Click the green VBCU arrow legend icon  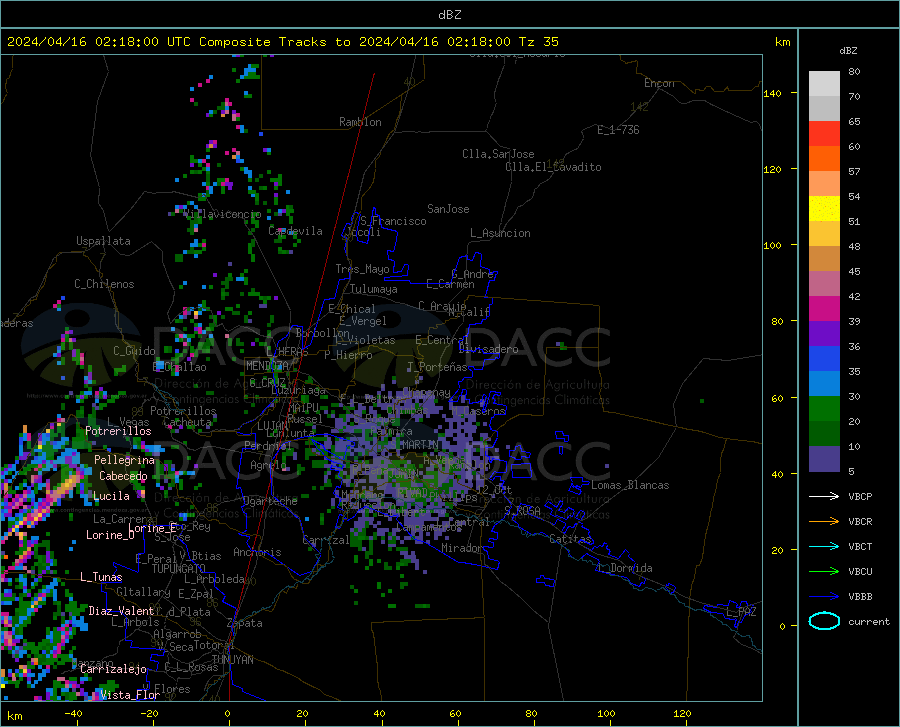click(824, 572)
